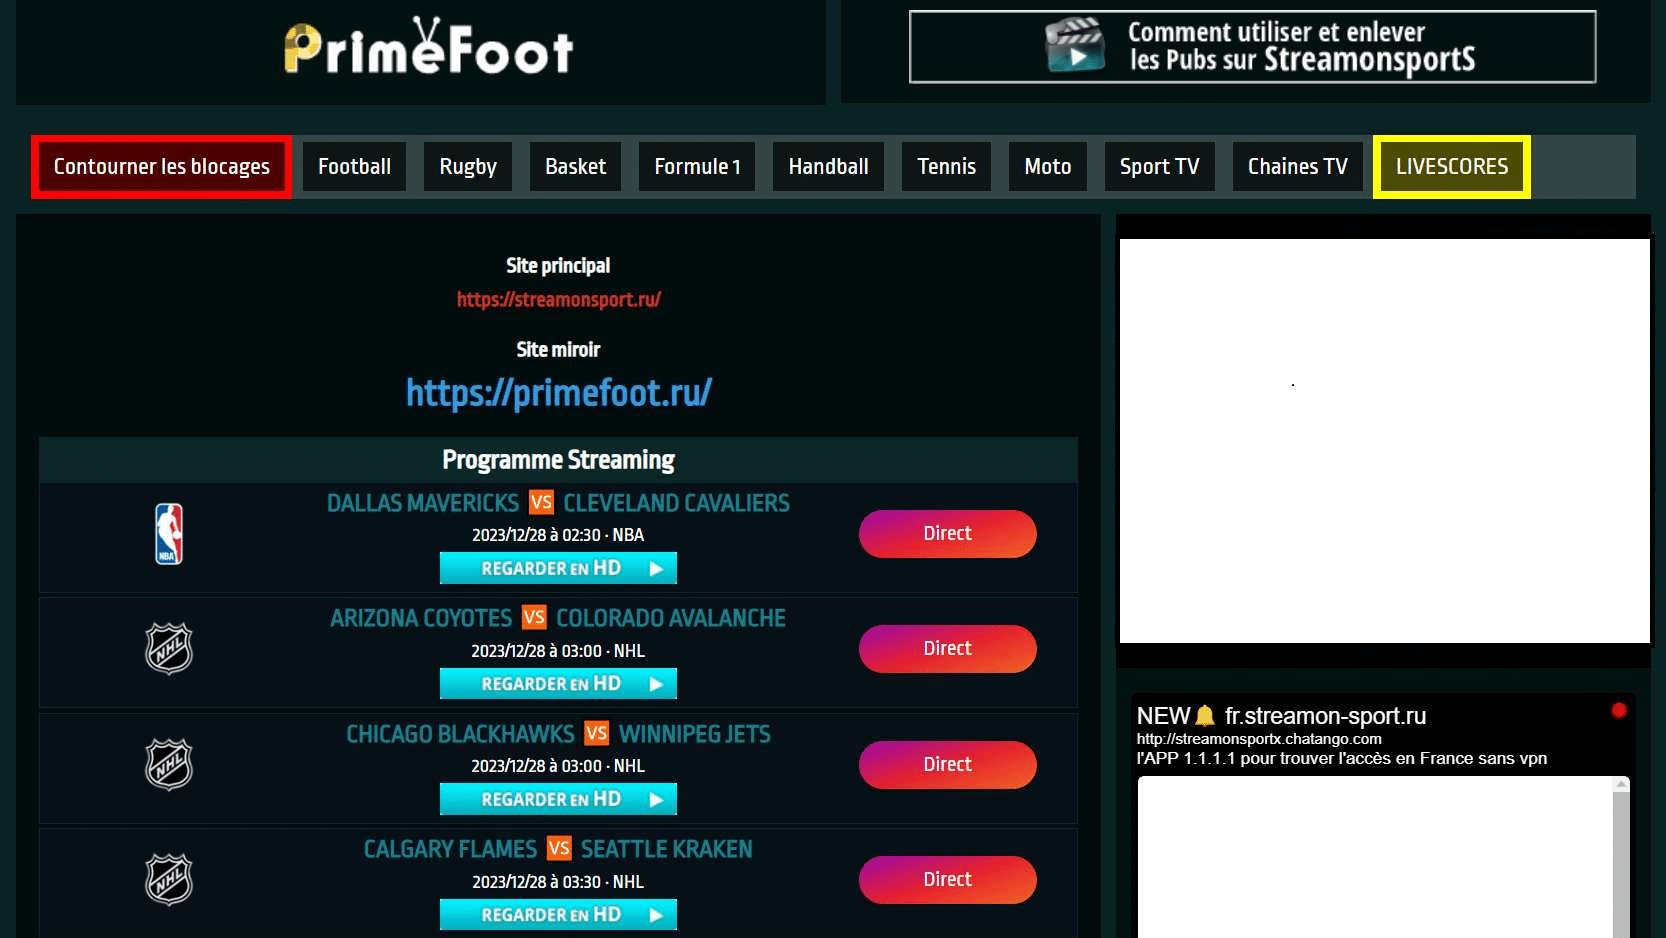Viewport: 1666px width, 938px height.
Task: Open the Sport TV menu item
Action: point(1159,167)
